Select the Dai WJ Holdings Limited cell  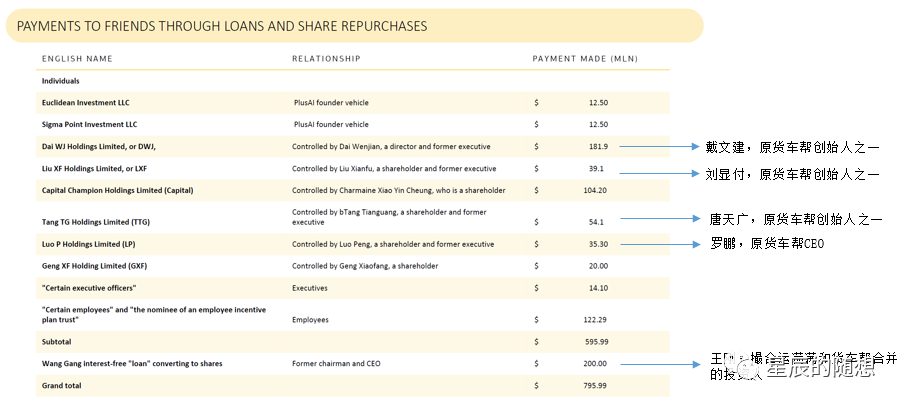[x=98, y=147]
